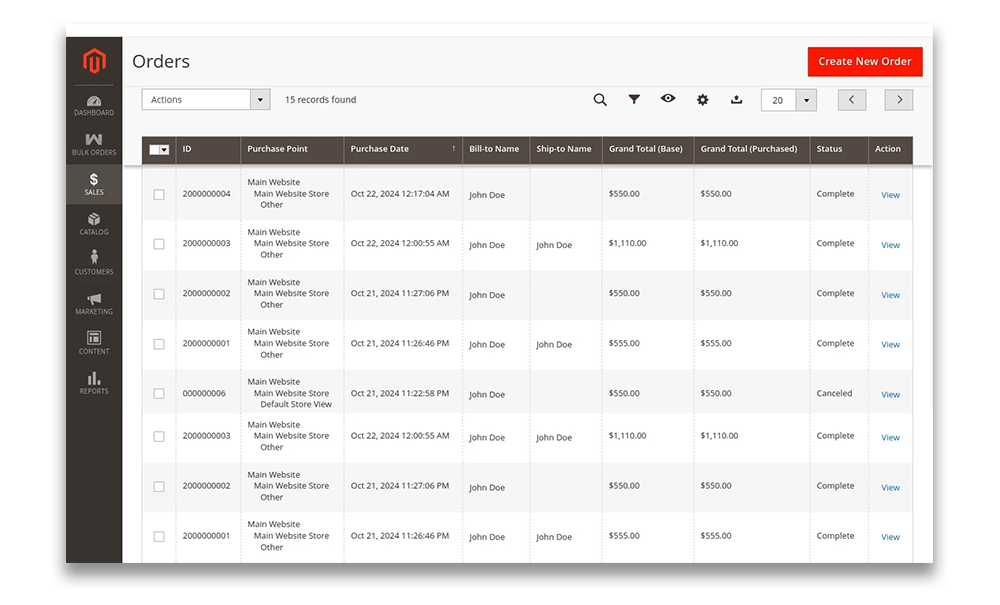1000x605 pixels.
Task: Sort by Bill-to Name column header
Action: tap(496, 150)
